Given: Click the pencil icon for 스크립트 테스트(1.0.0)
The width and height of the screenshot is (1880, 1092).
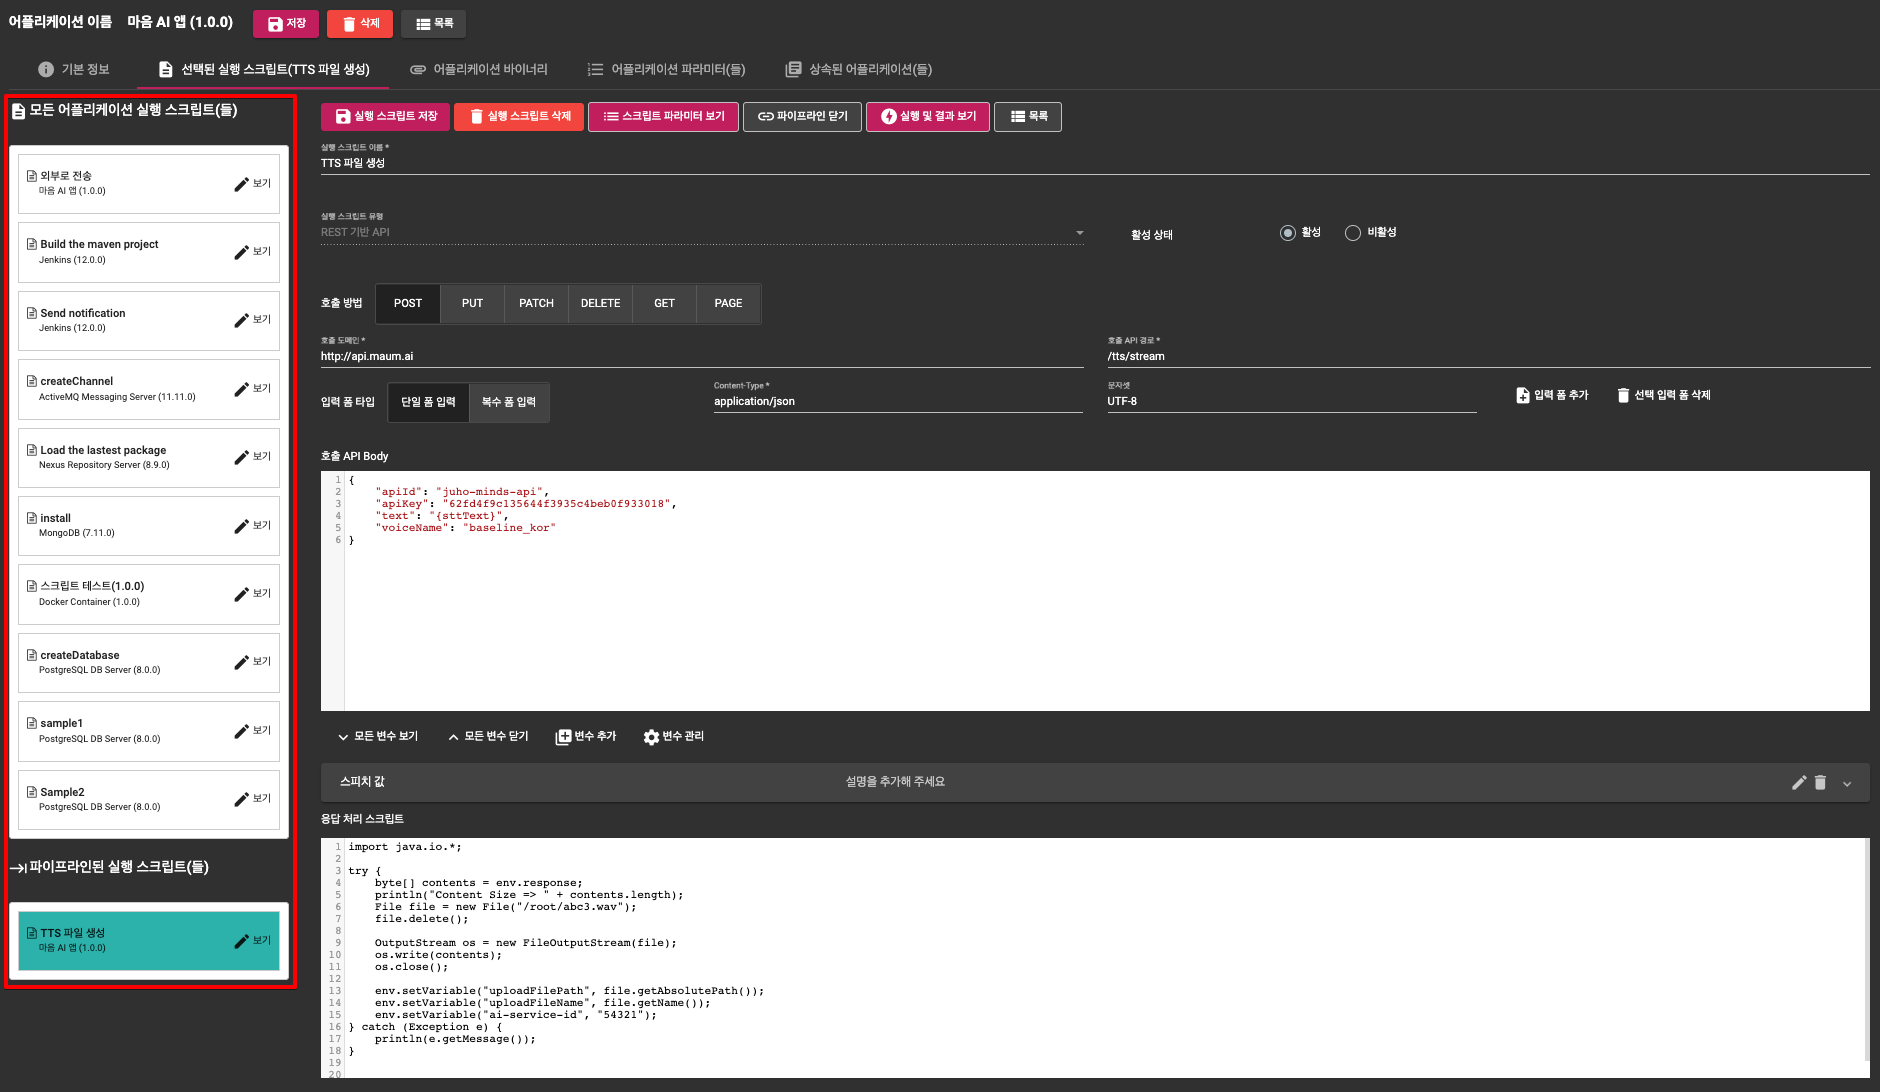Looking at the screenshot, I should (241, 594).
